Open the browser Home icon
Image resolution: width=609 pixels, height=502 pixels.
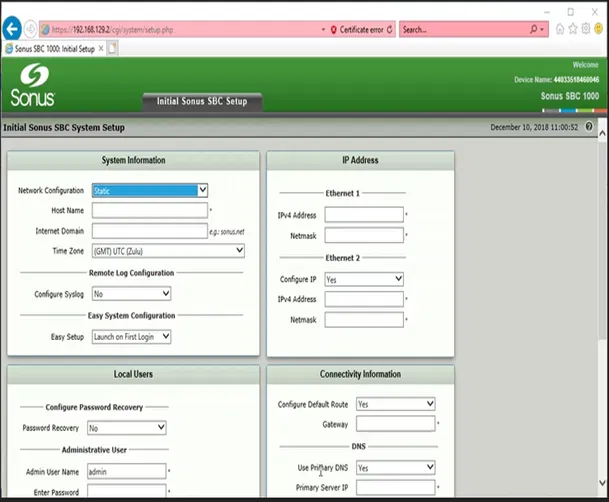pyautogui.click(x=559, y=30)
